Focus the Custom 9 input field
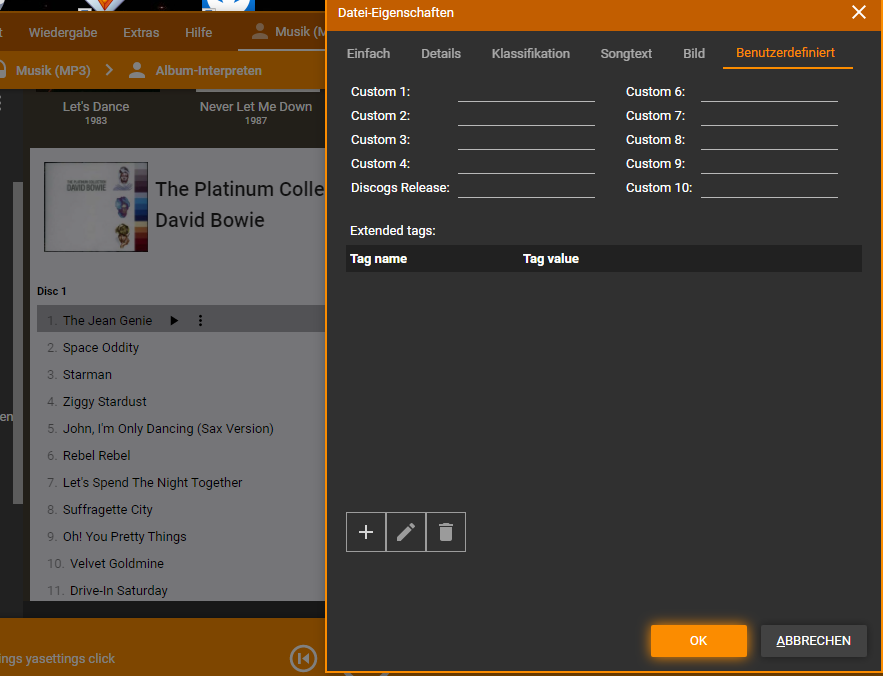This screenshot has height=676, width=883. point(769,164)
